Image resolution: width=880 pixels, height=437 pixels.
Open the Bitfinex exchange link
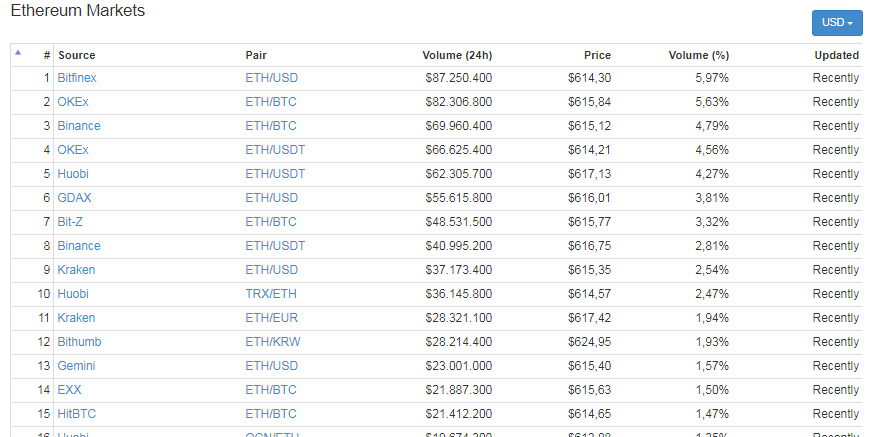click(x=77, y=78)
